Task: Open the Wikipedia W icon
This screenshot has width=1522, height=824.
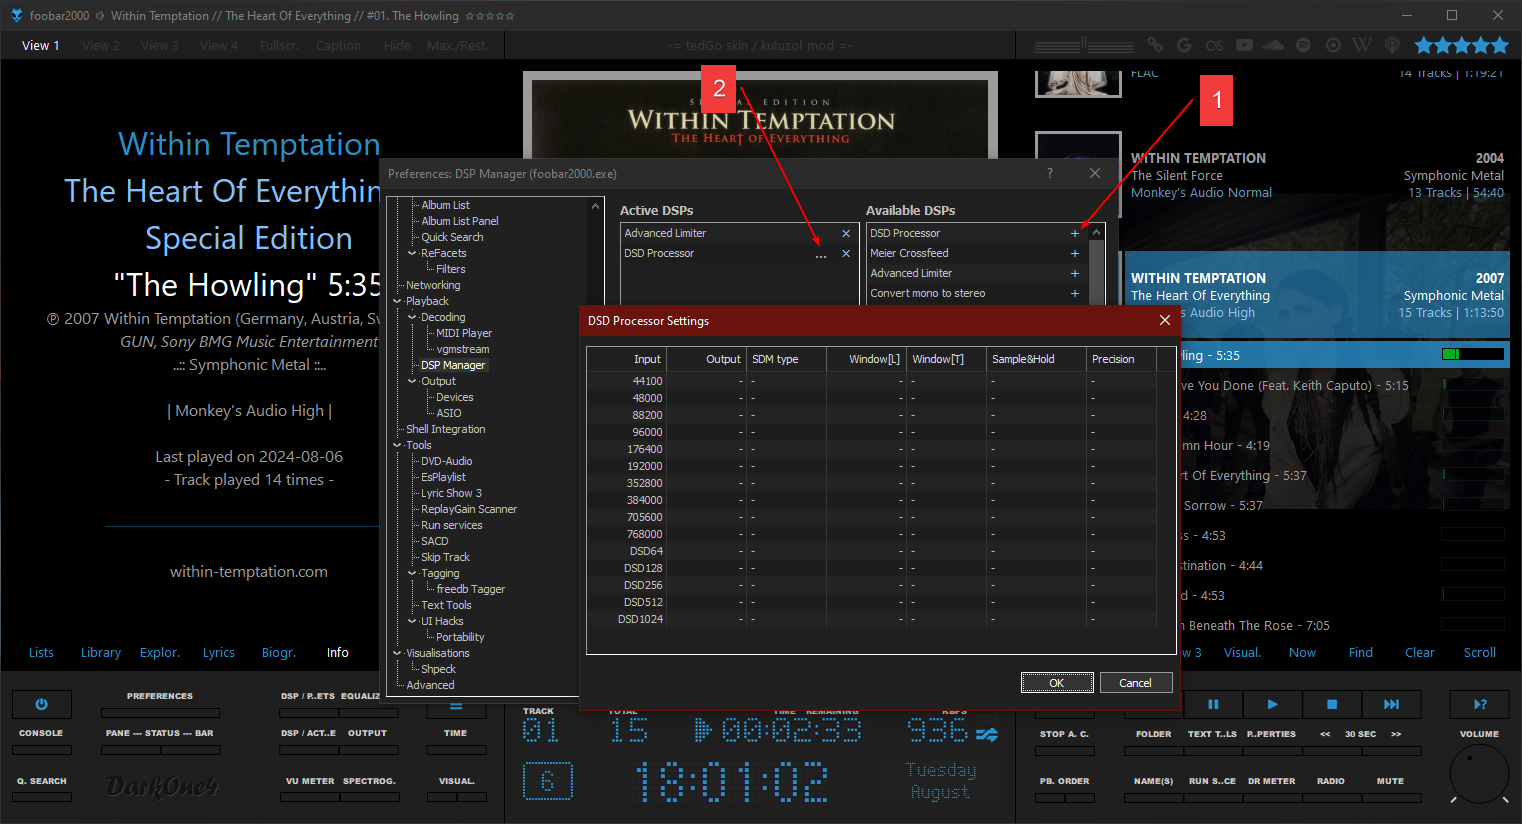Action: [1361, 45]
